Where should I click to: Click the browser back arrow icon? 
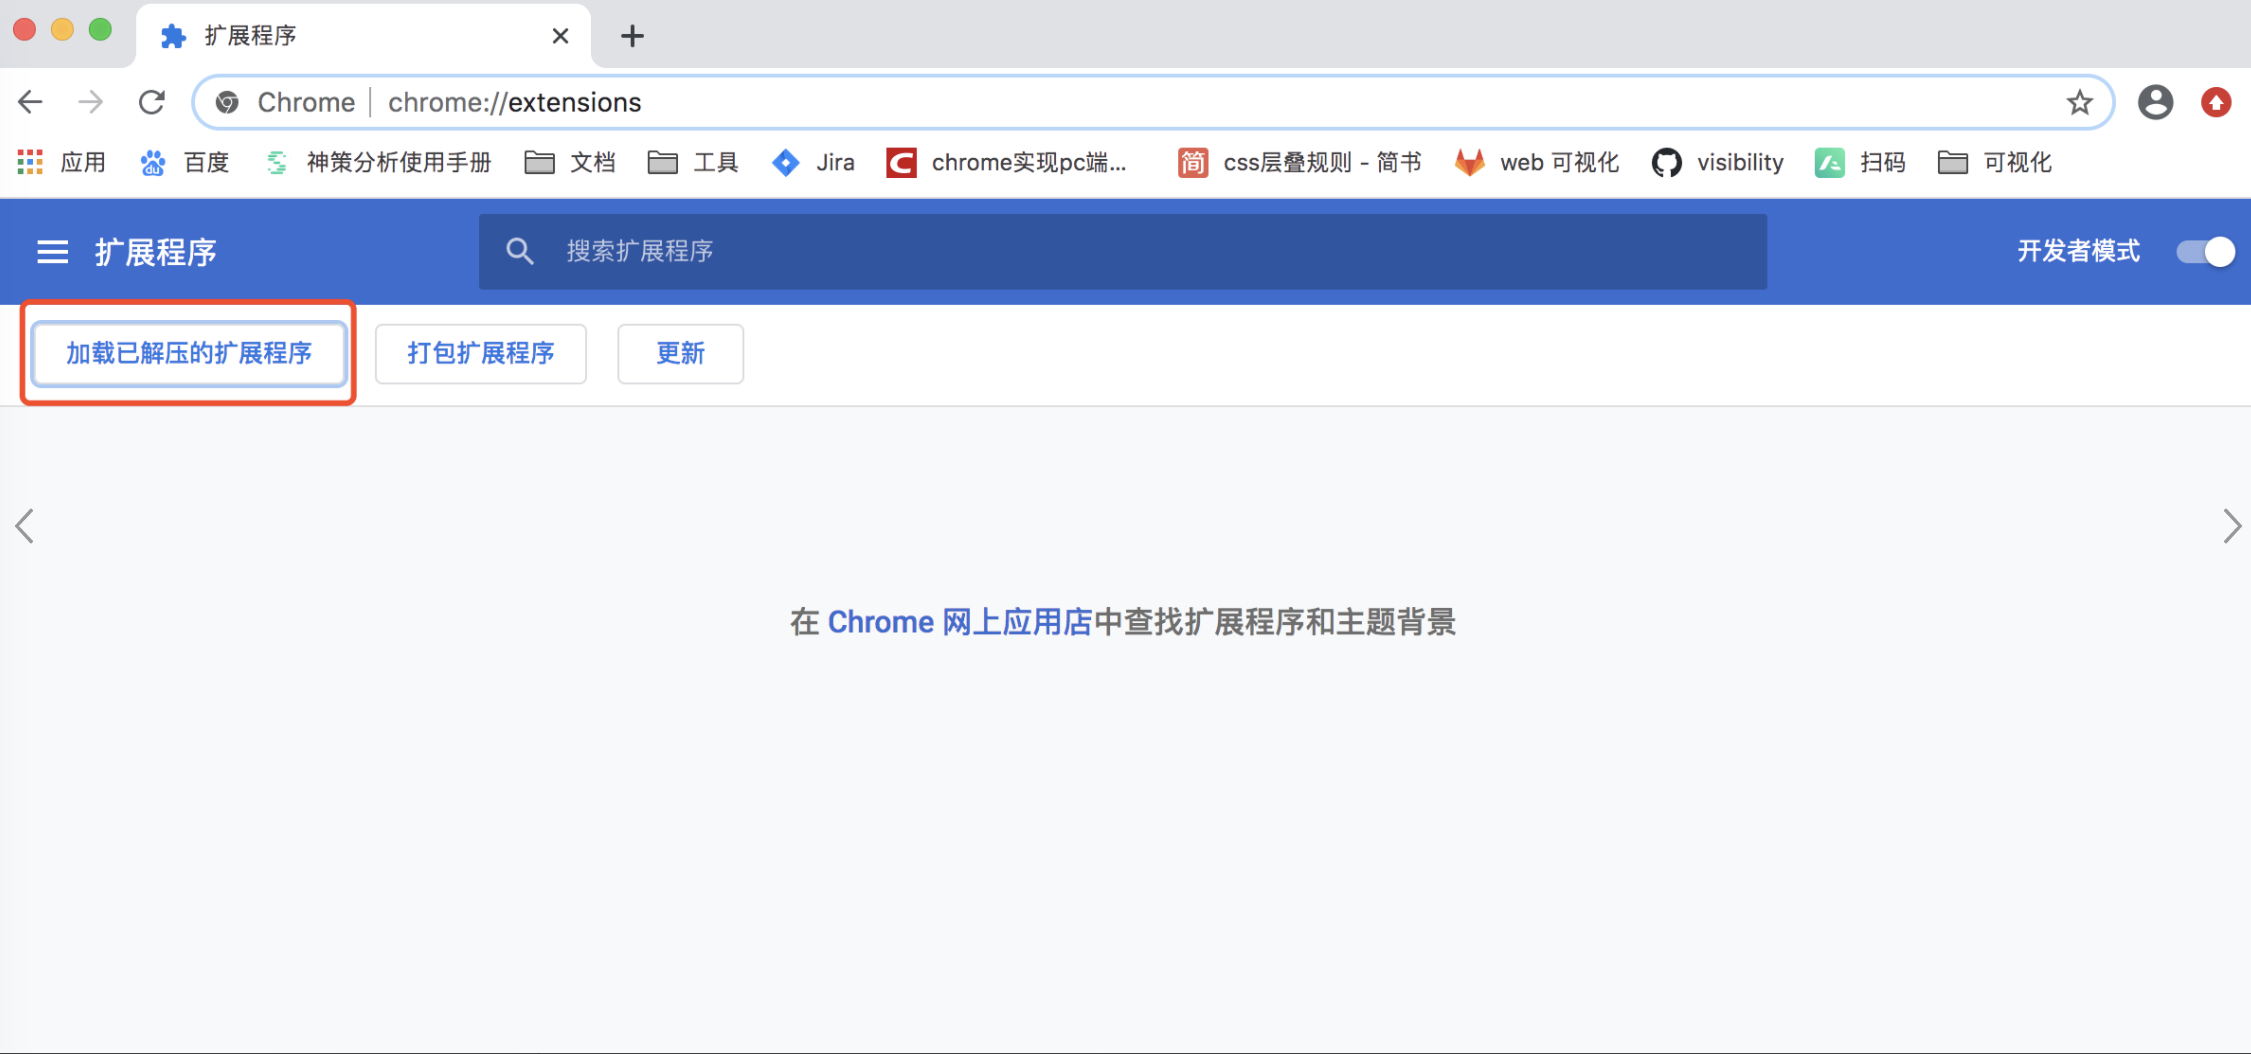click(31, 102)
